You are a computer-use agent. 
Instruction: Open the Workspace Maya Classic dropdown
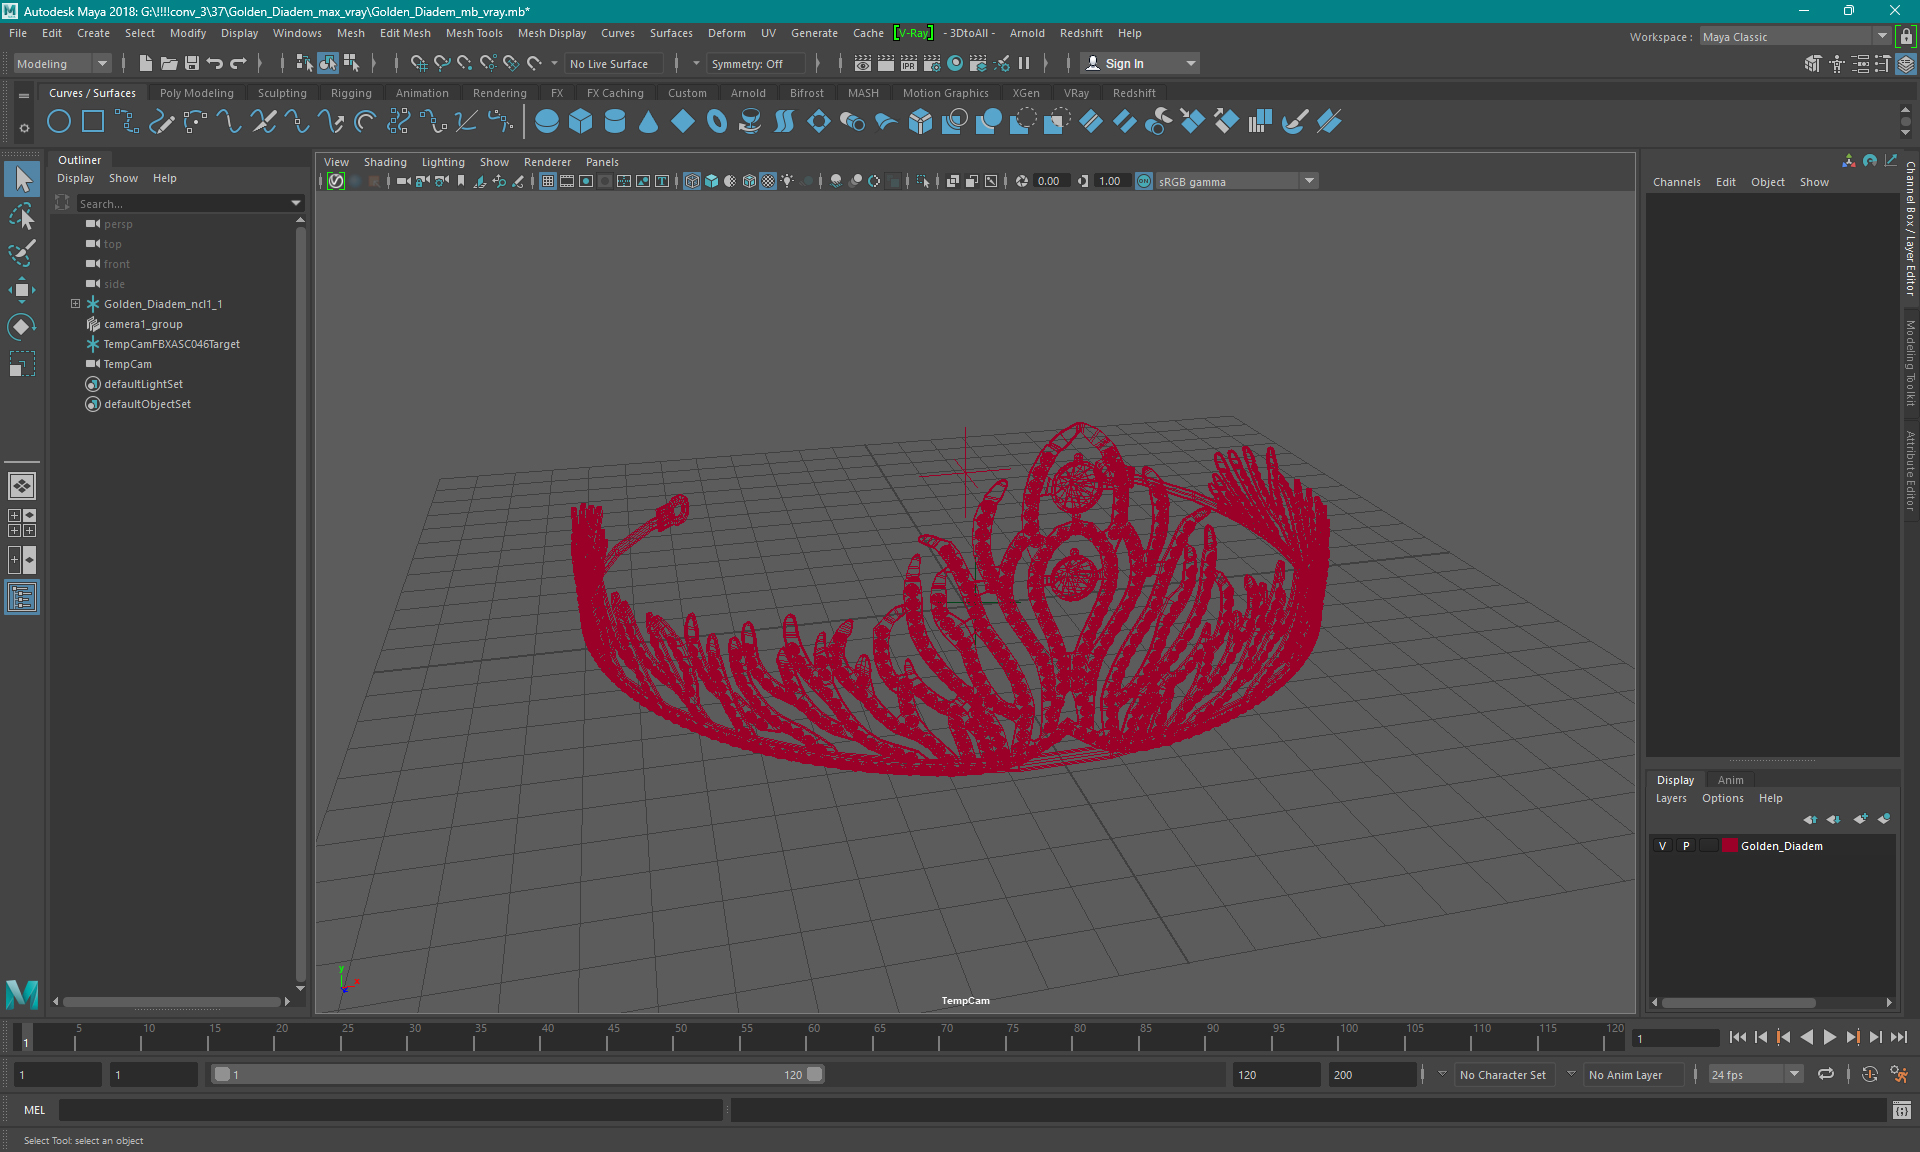pos(1796,37)
